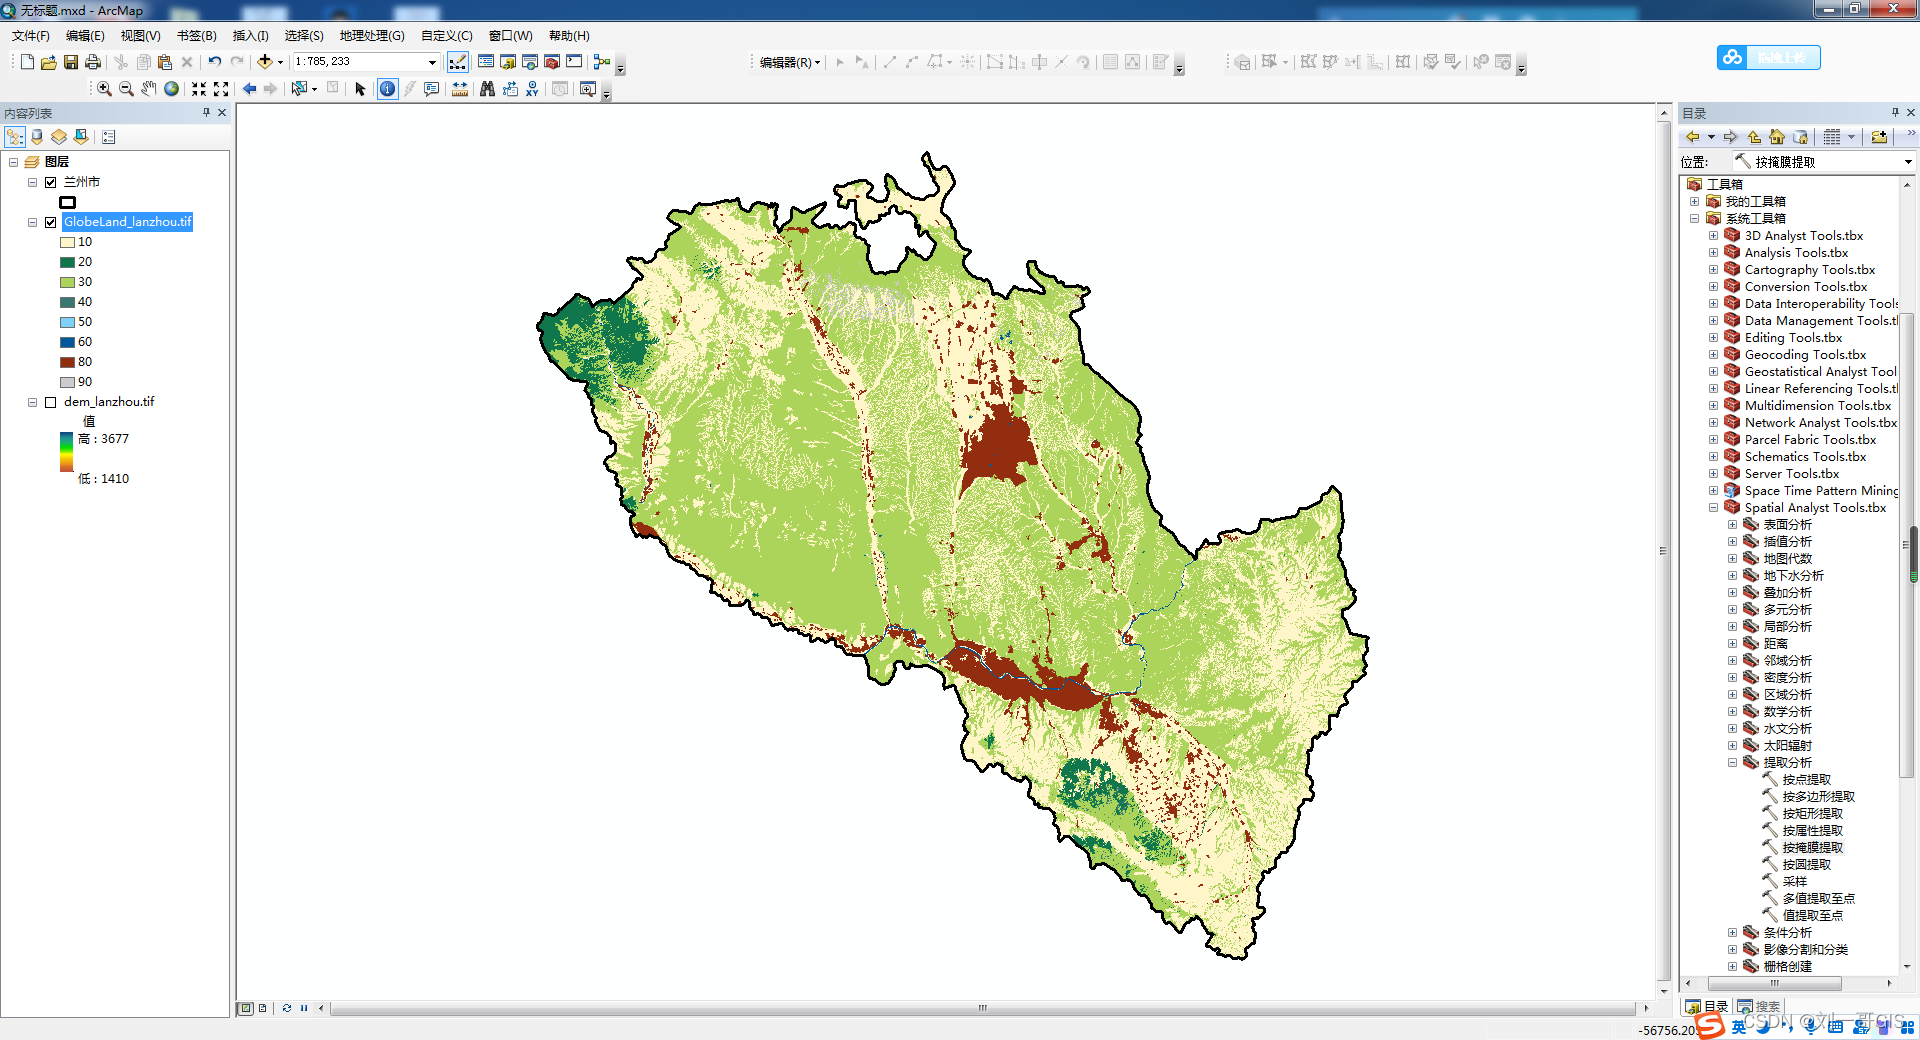Open the Go To XY tool
Viewport: 1920px width, 1040px height.
tap(532, 89)
